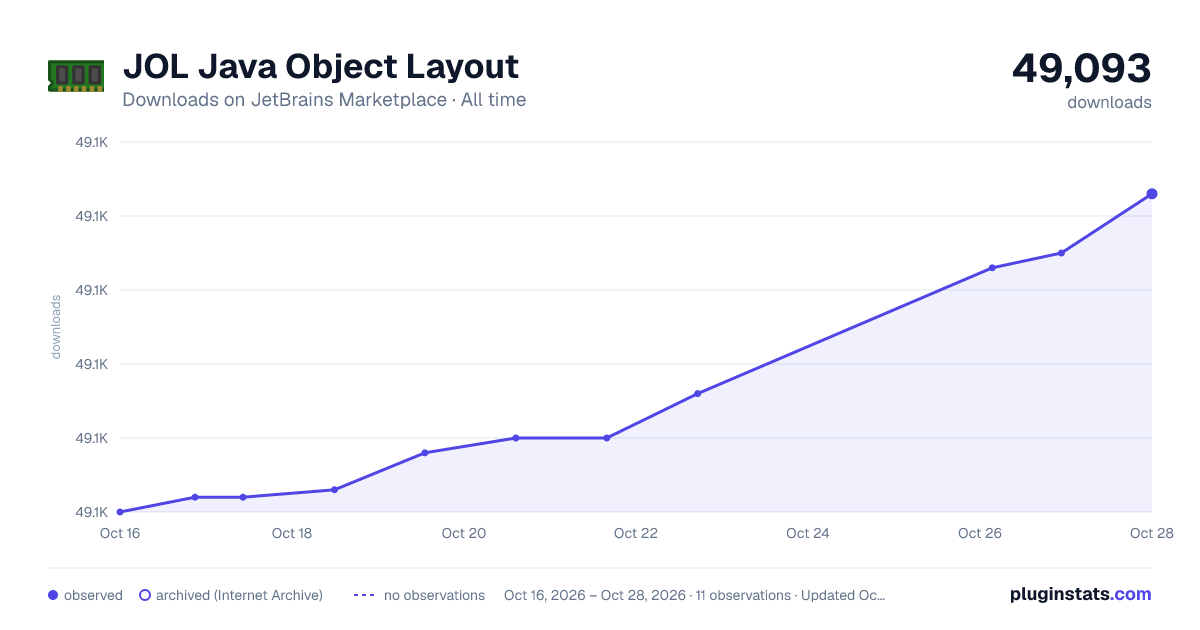Click the 'JOL Java Object Layout' title
1200x630 pixels.
pos(321,66)
